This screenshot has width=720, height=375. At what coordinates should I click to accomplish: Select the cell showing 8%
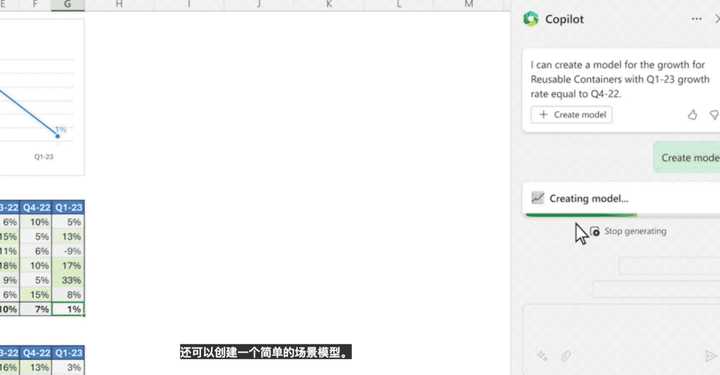pos(68,295)
